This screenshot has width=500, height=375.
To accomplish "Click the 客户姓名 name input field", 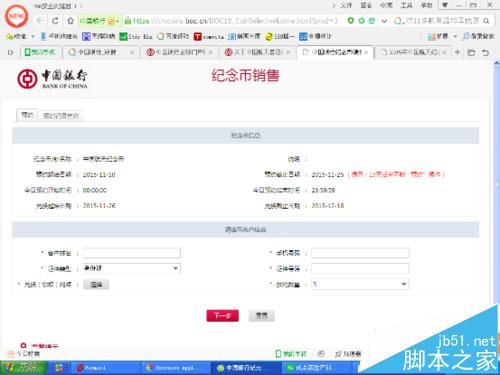I will pos(132,253).
